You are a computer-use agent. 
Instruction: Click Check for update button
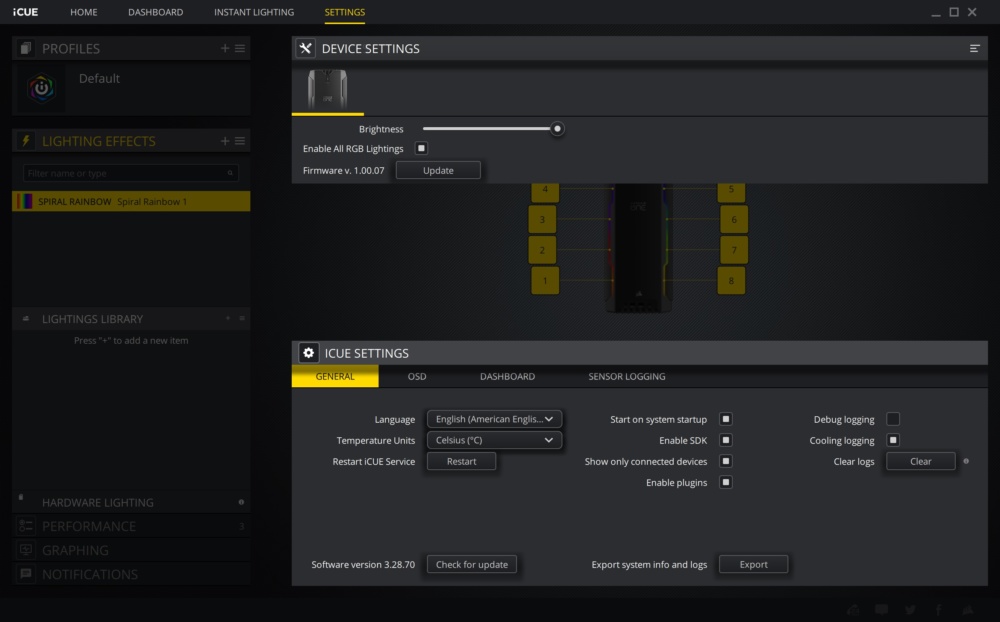click(x=471, y=565)
